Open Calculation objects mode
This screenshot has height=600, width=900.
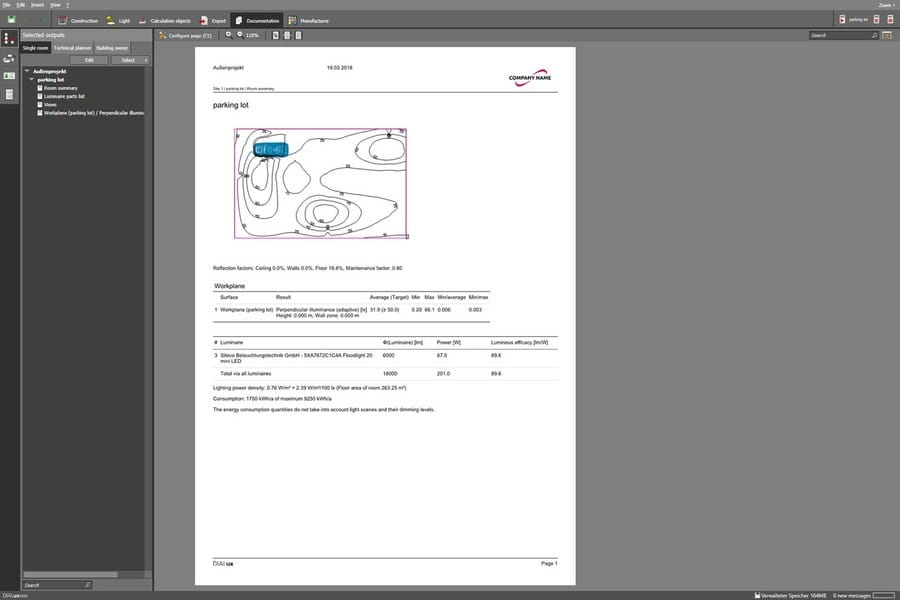(164, 21)
